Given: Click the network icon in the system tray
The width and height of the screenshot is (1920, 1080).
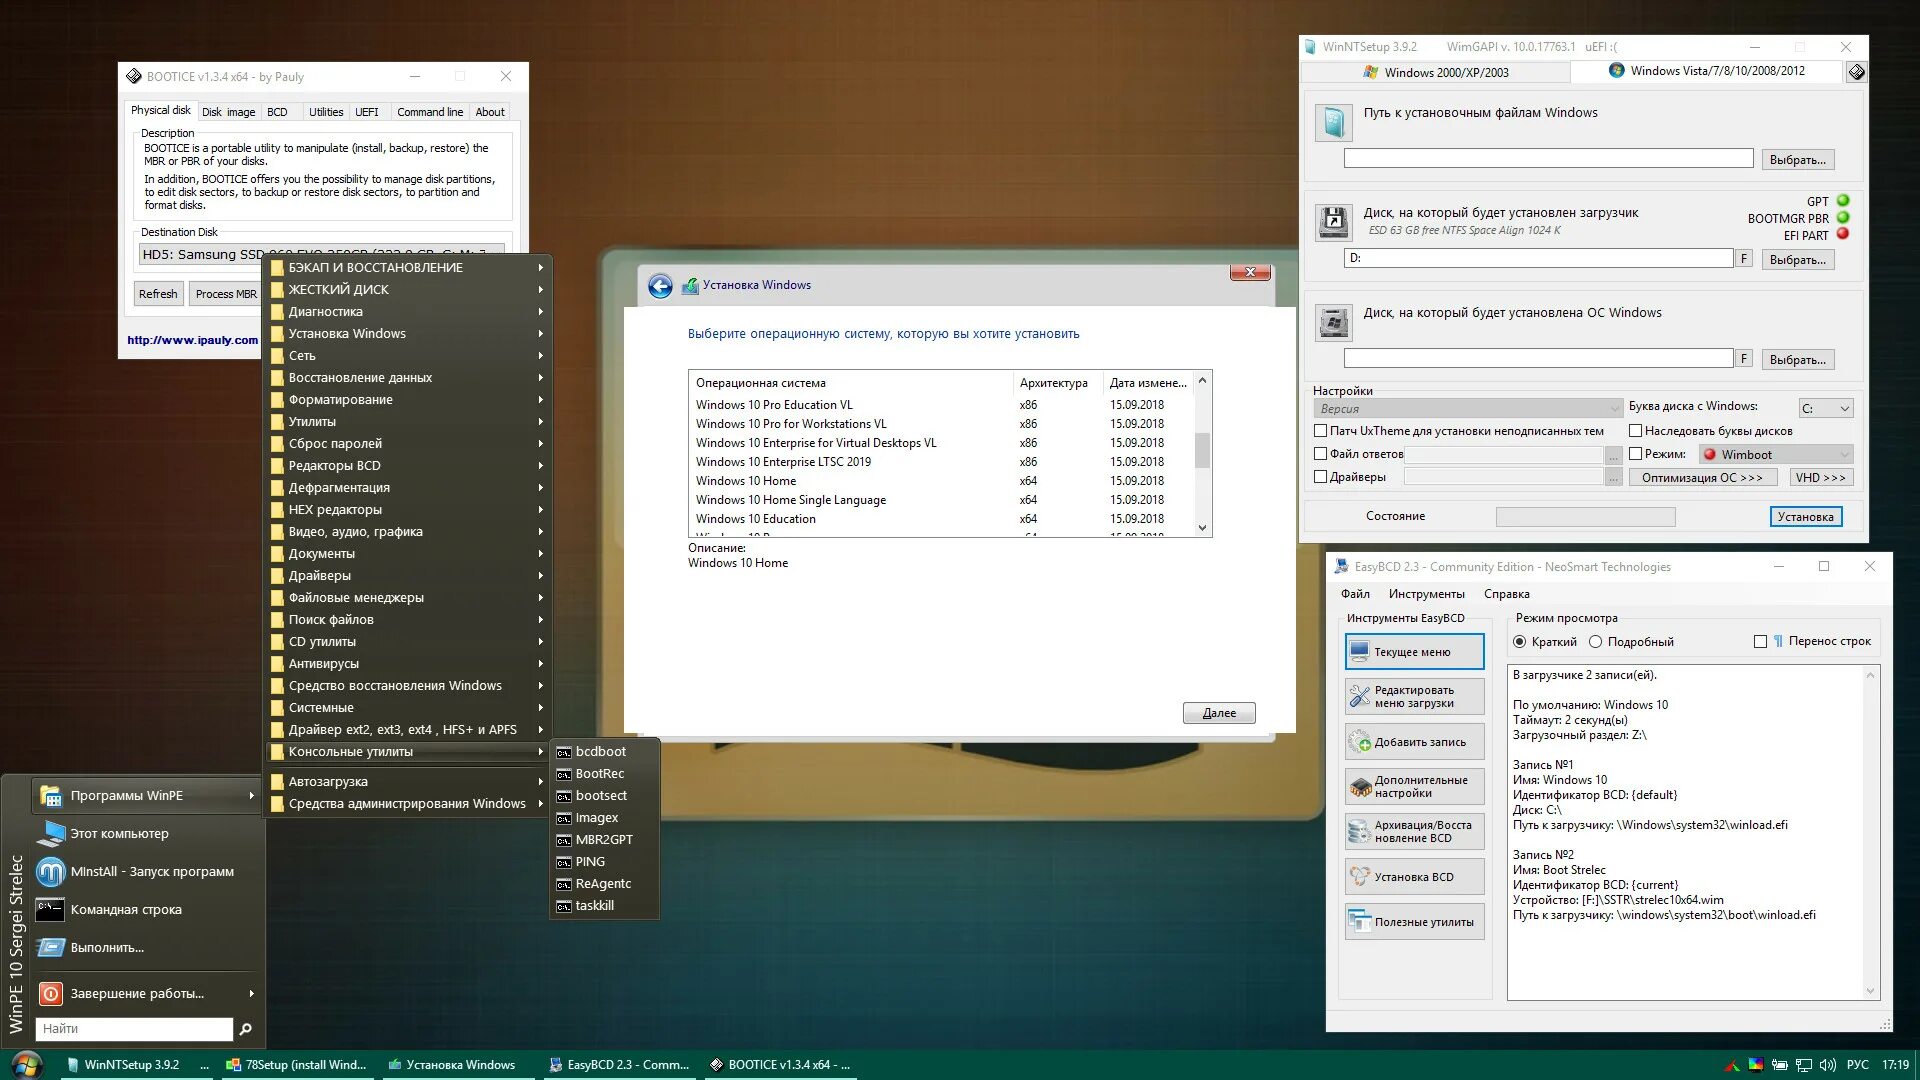Looking at the screenshot, I should [1804, 1066].
